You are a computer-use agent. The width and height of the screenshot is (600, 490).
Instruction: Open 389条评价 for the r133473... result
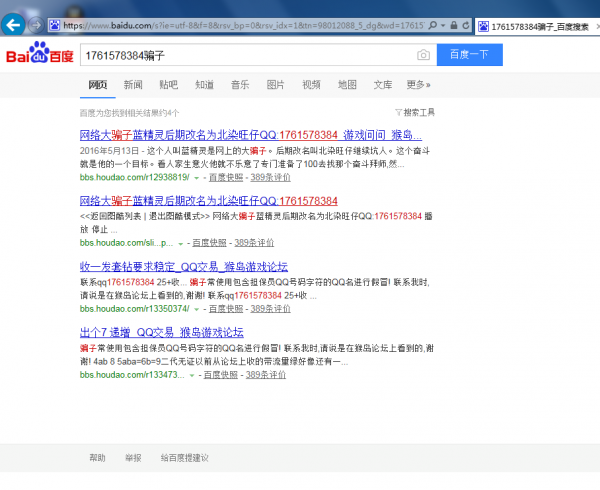click(x=266, y=375)
